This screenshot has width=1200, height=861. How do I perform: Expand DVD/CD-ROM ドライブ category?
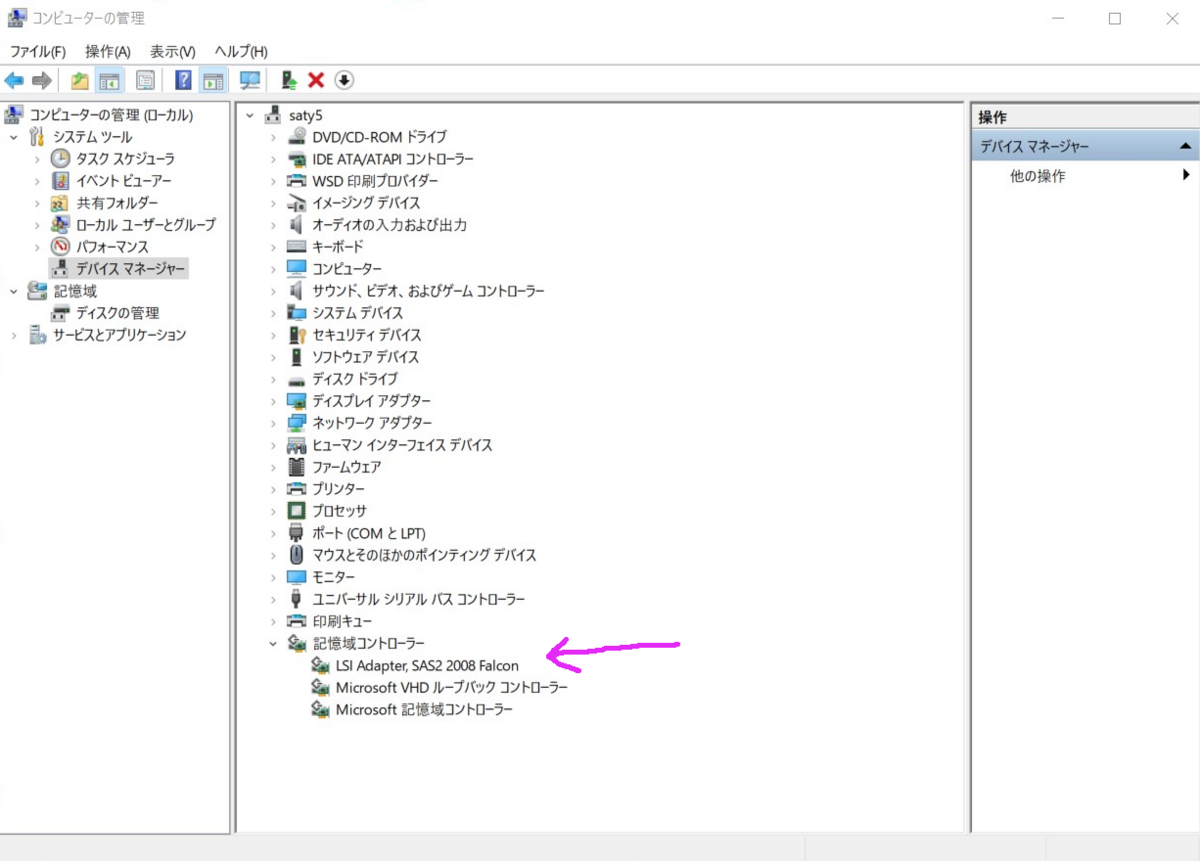pyautogui.click(x=273, y=137)
